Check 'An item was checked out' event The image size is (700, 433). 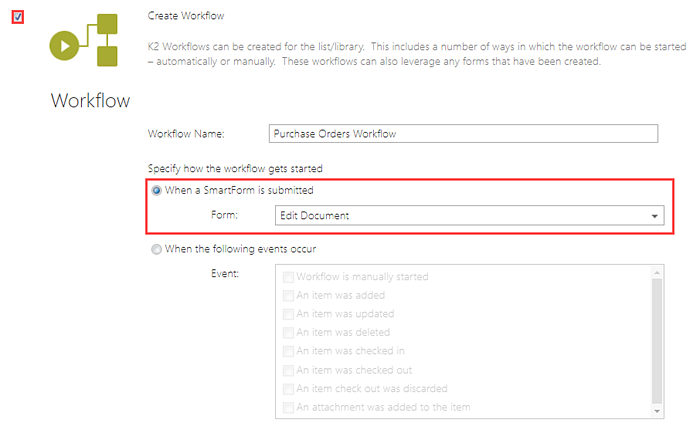tap(289, 369)
